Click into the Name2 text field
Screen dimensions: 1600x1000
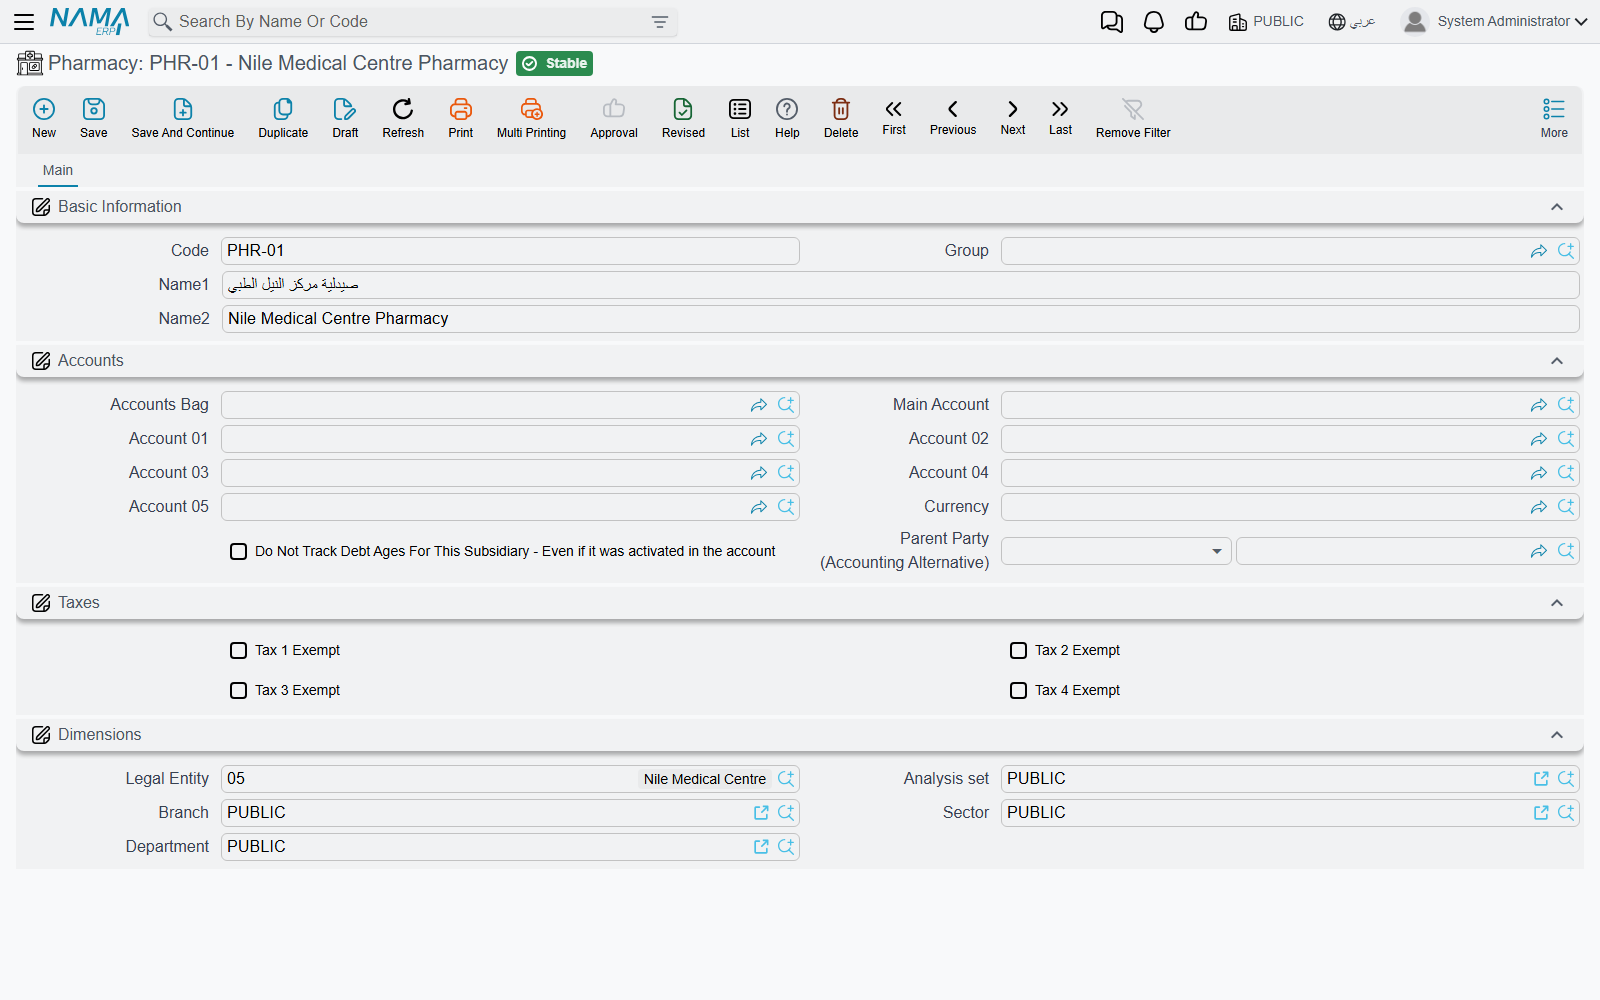[900, 319]
